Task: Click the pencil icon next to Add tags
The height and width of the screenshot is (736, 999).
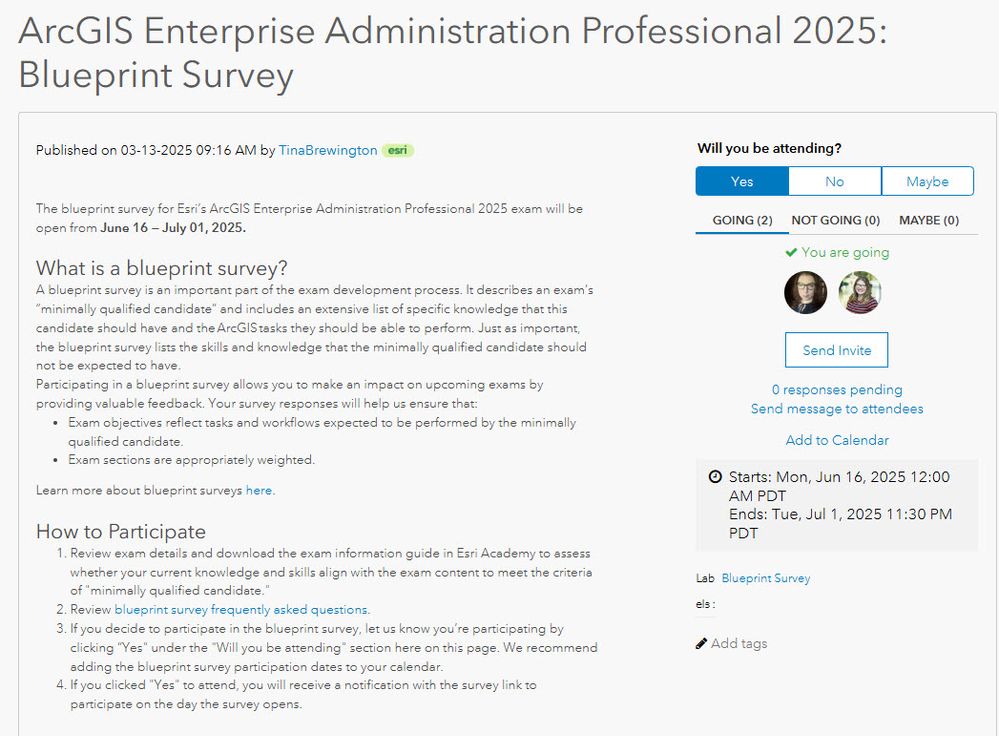Action: pyautogui.click(x=702, y=644)
